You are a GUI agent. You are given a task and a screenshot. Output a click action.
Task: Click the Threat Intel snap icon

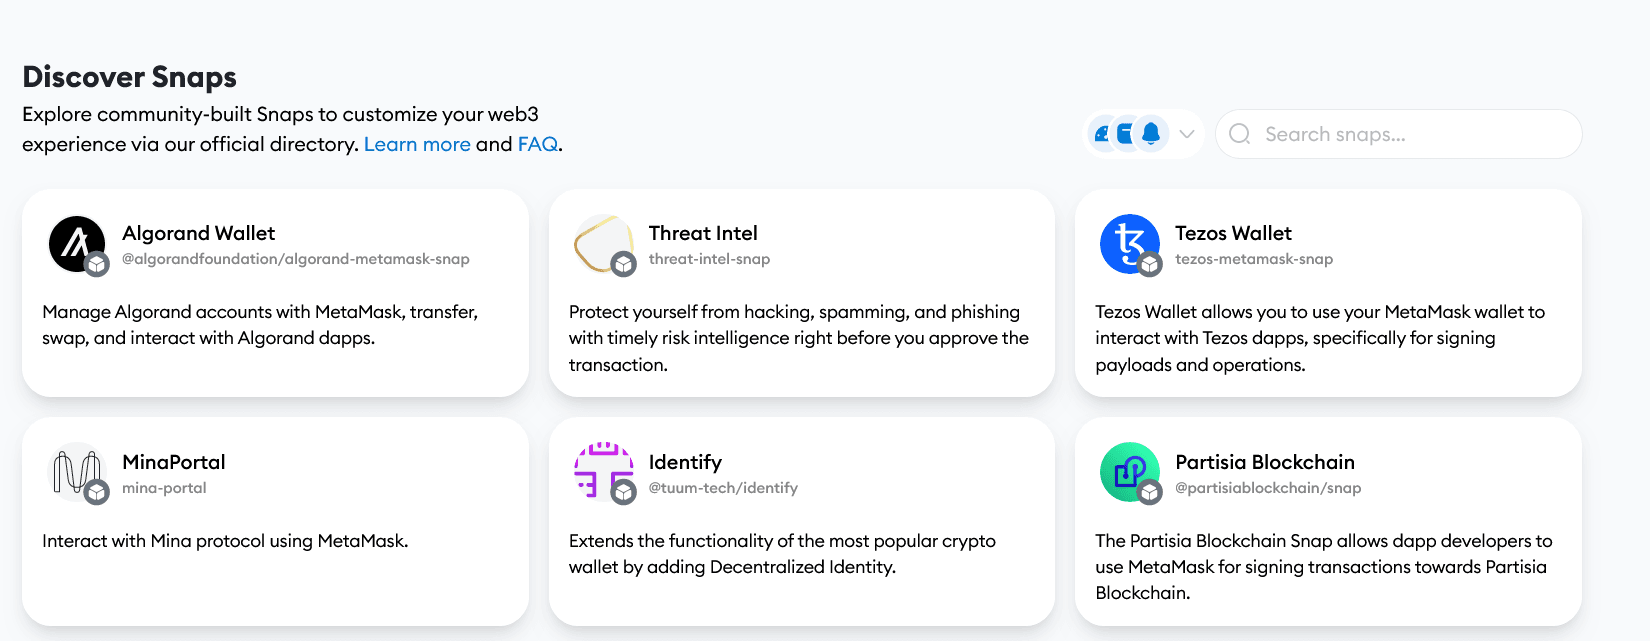tap(603, 244)
